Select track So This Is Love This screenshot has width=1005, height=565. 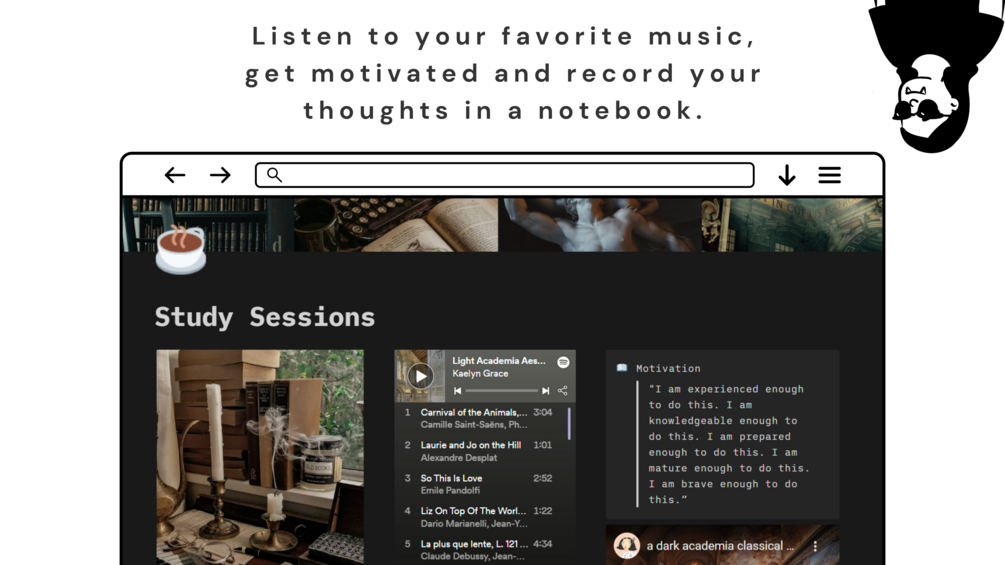[481, 484]
